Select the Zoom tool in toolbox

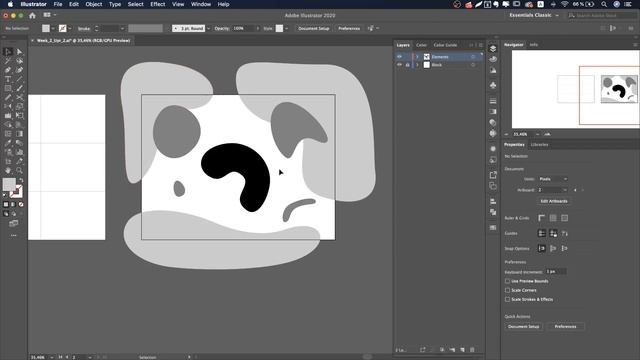click(x=19, y=170)
